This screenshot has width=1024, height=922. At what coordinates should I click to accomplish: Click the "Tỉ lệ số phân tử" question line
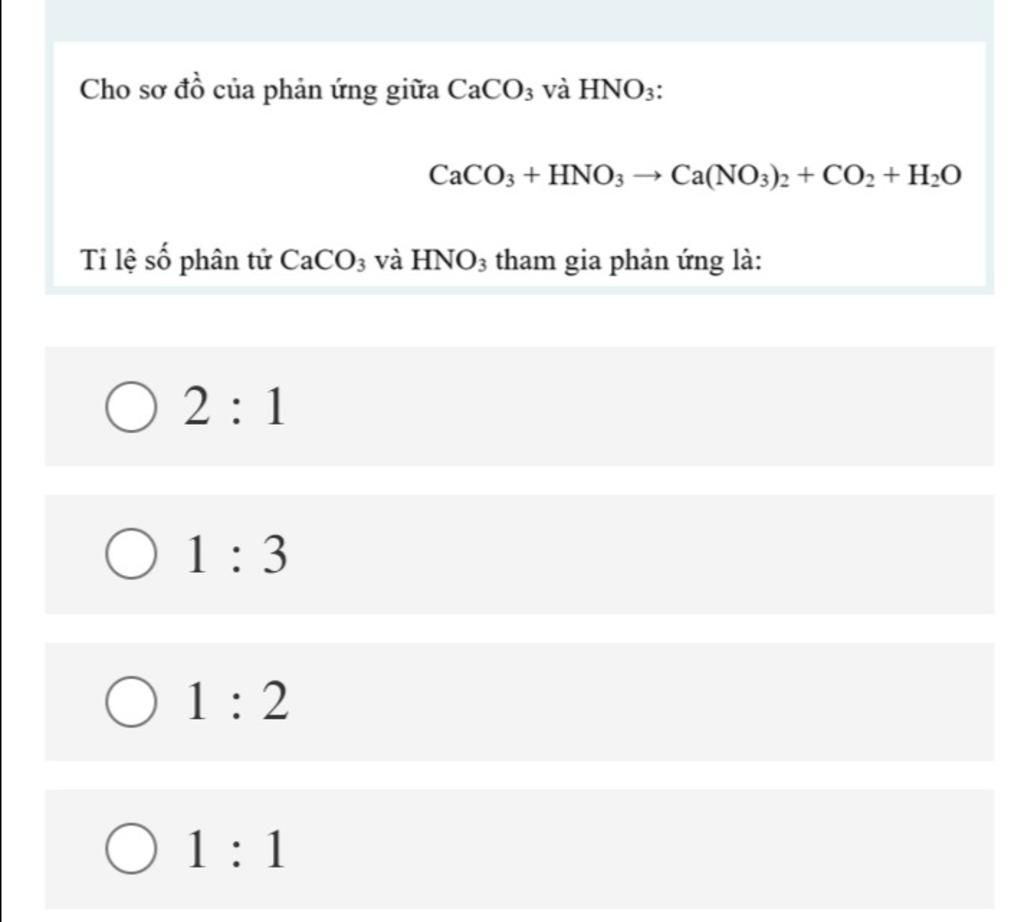(x=422, y=263)
